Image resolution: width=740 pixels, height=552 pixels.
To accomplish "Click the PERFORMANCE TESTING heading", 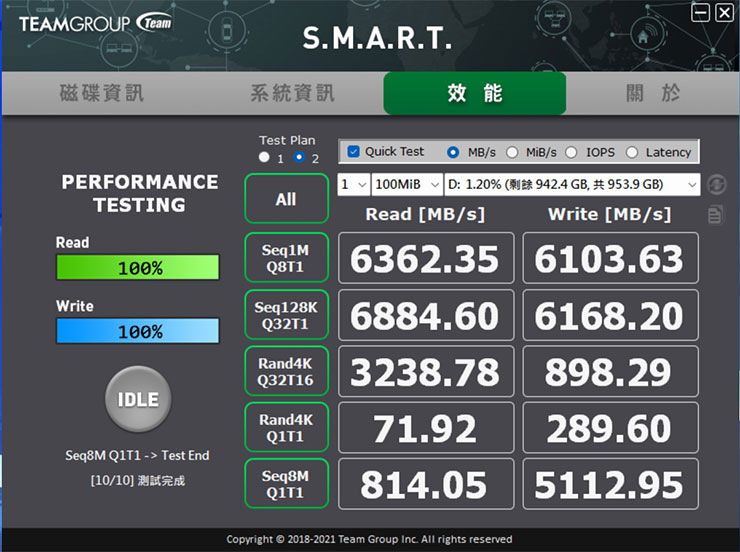I will (x=140, y=193).
